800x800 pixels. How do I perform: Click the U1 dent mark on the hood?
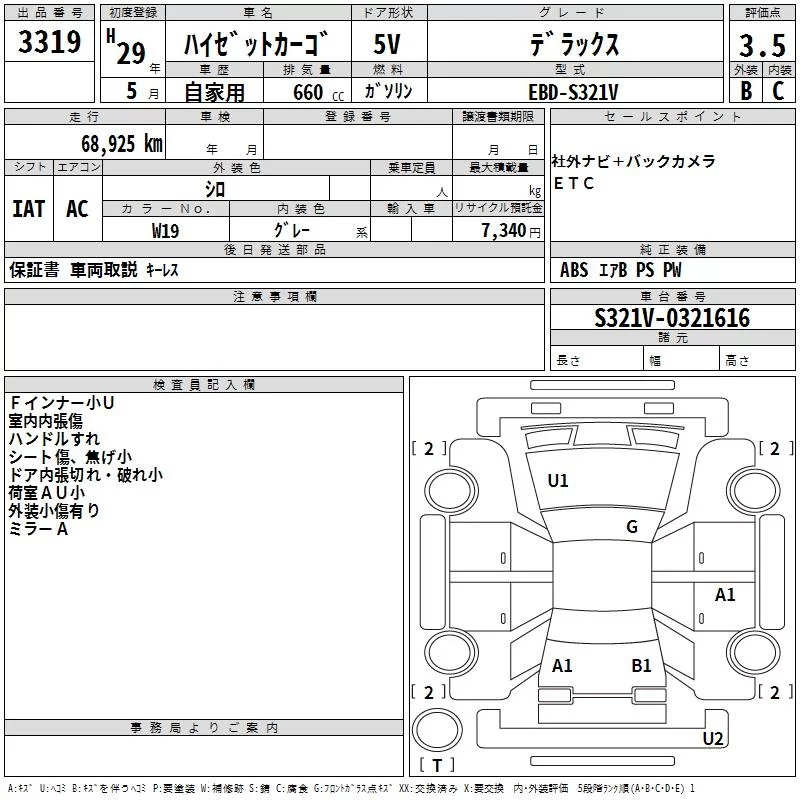558,481
